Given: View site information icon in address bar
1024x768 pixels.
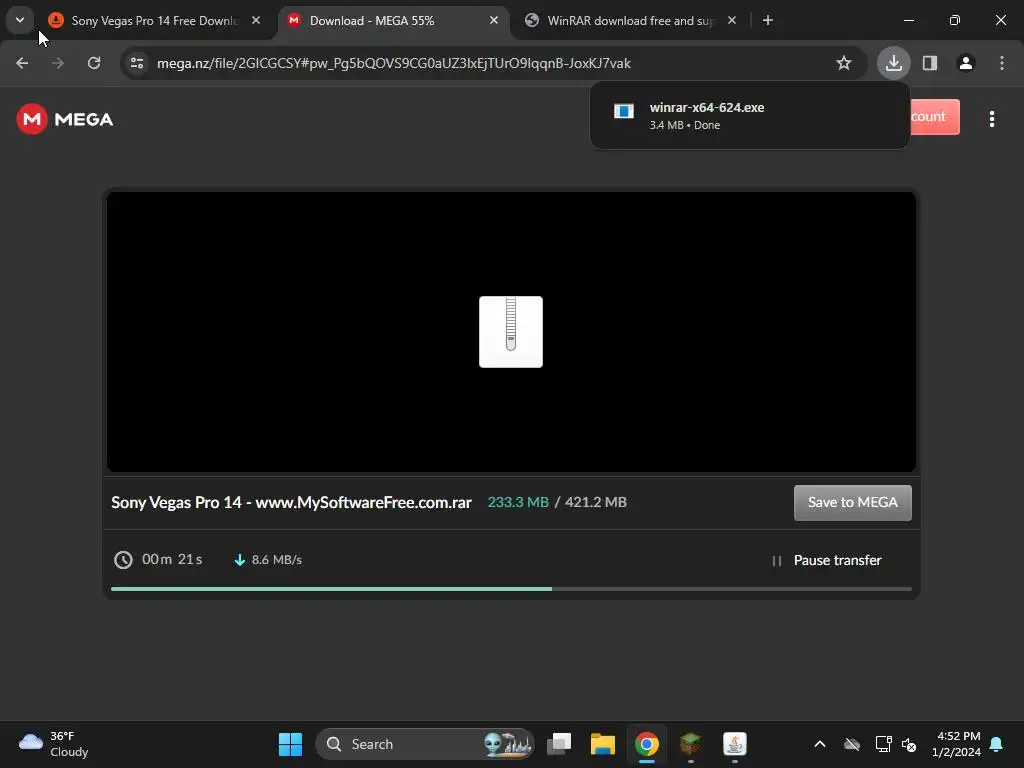Looking at the screenshot, I should pos(137,63).
